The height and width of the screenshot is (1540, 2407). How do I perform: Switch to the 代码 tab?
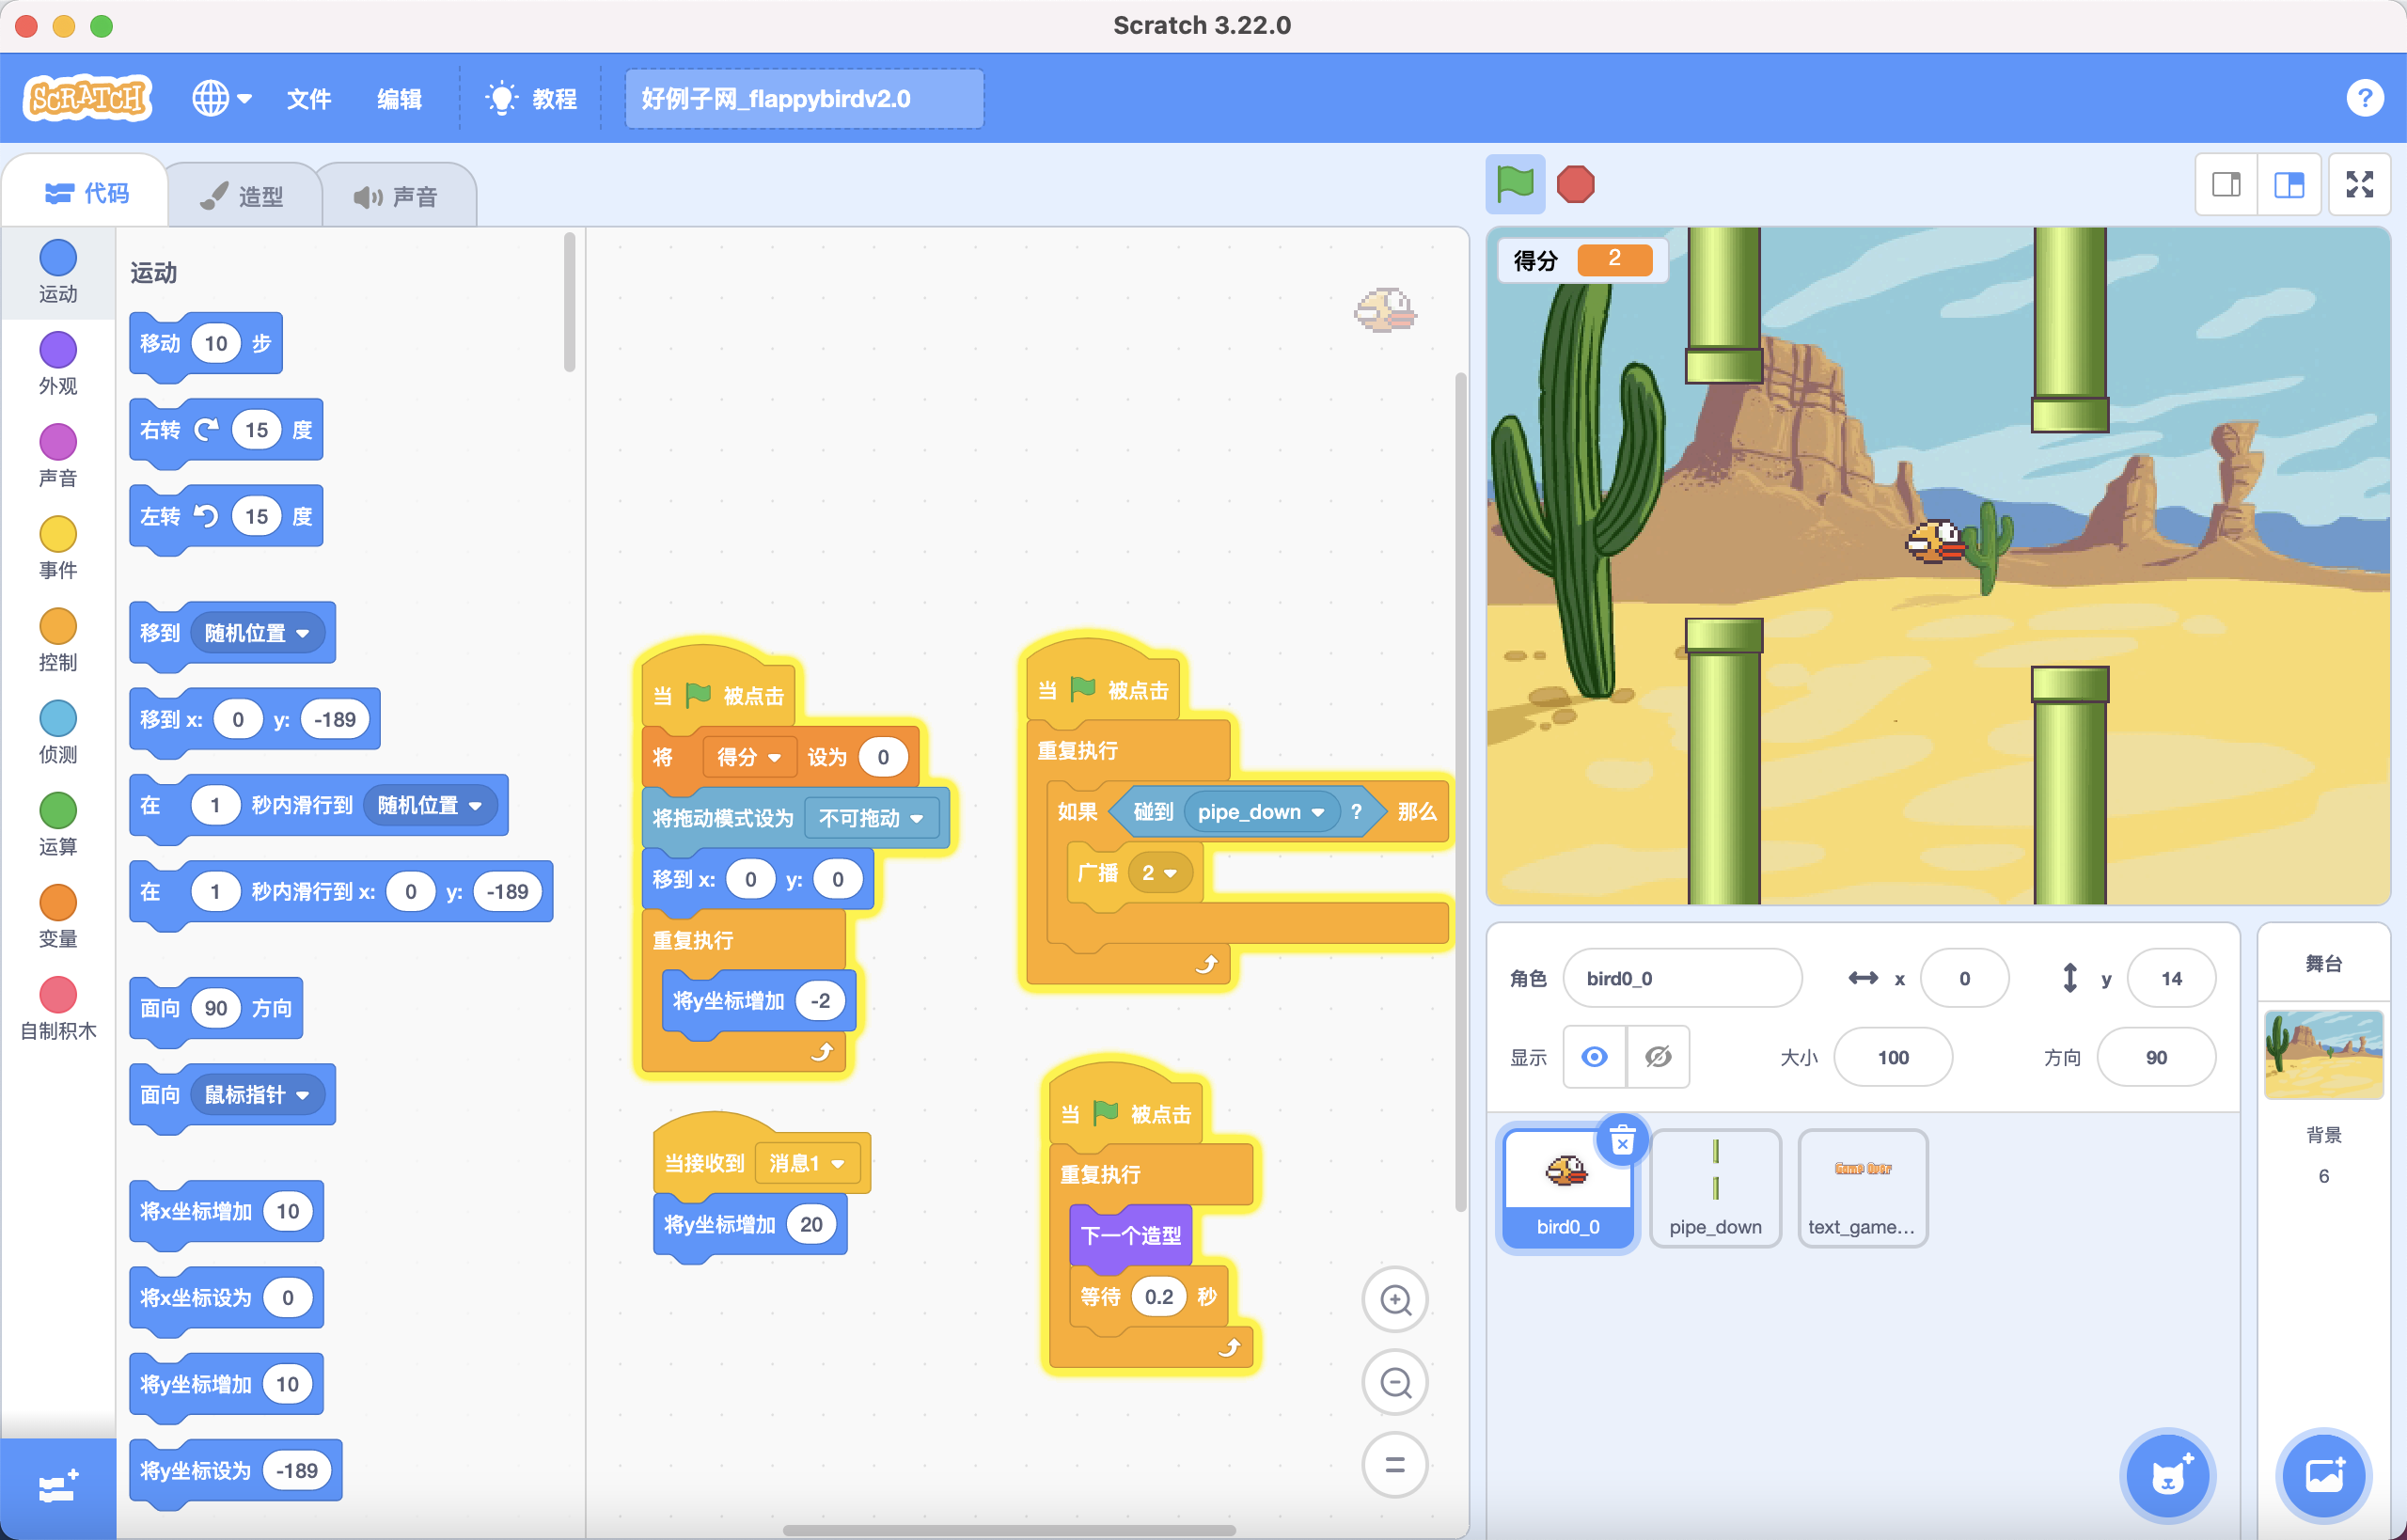86,193
